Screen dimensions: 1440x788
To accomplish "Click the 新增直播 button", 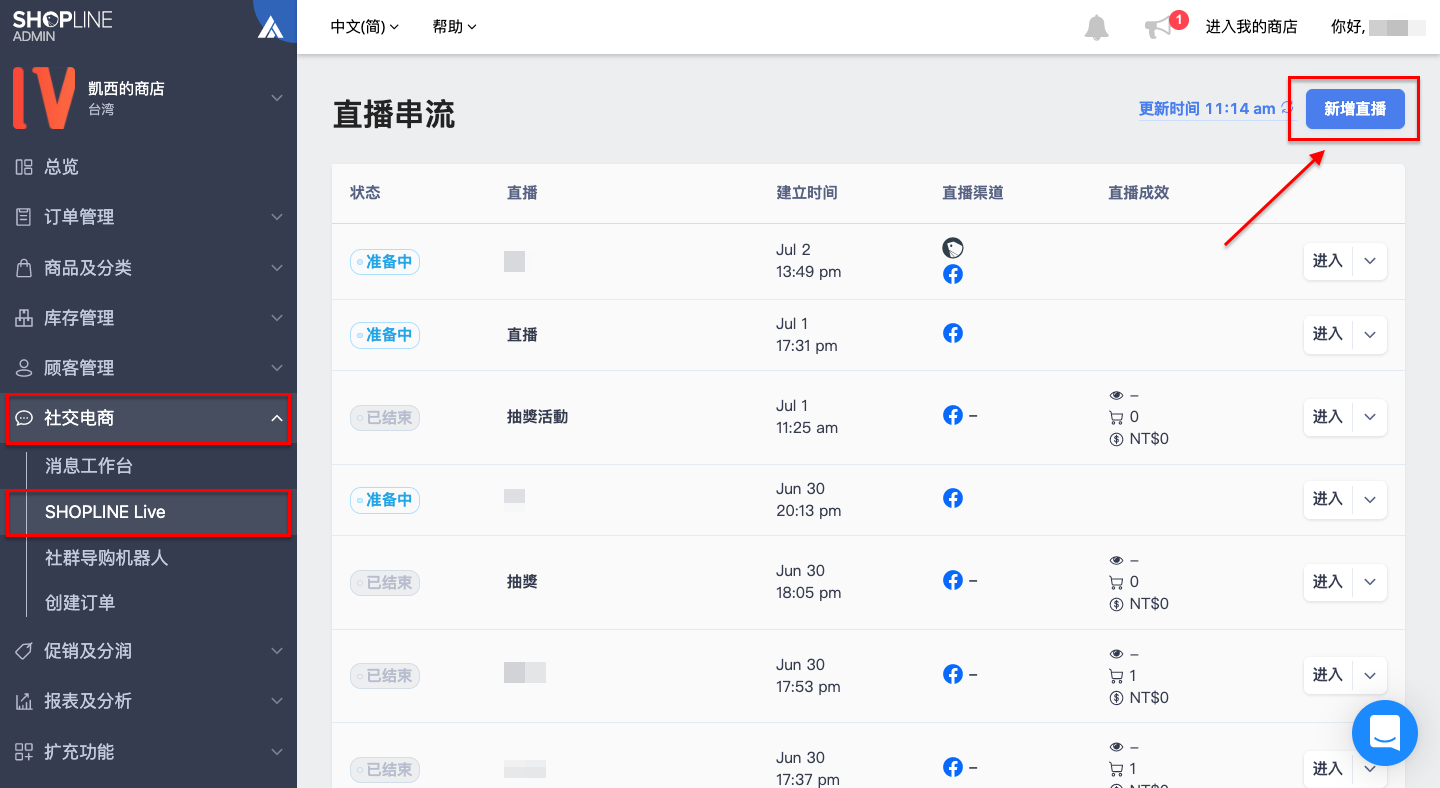I will (x=1355, y=109).
